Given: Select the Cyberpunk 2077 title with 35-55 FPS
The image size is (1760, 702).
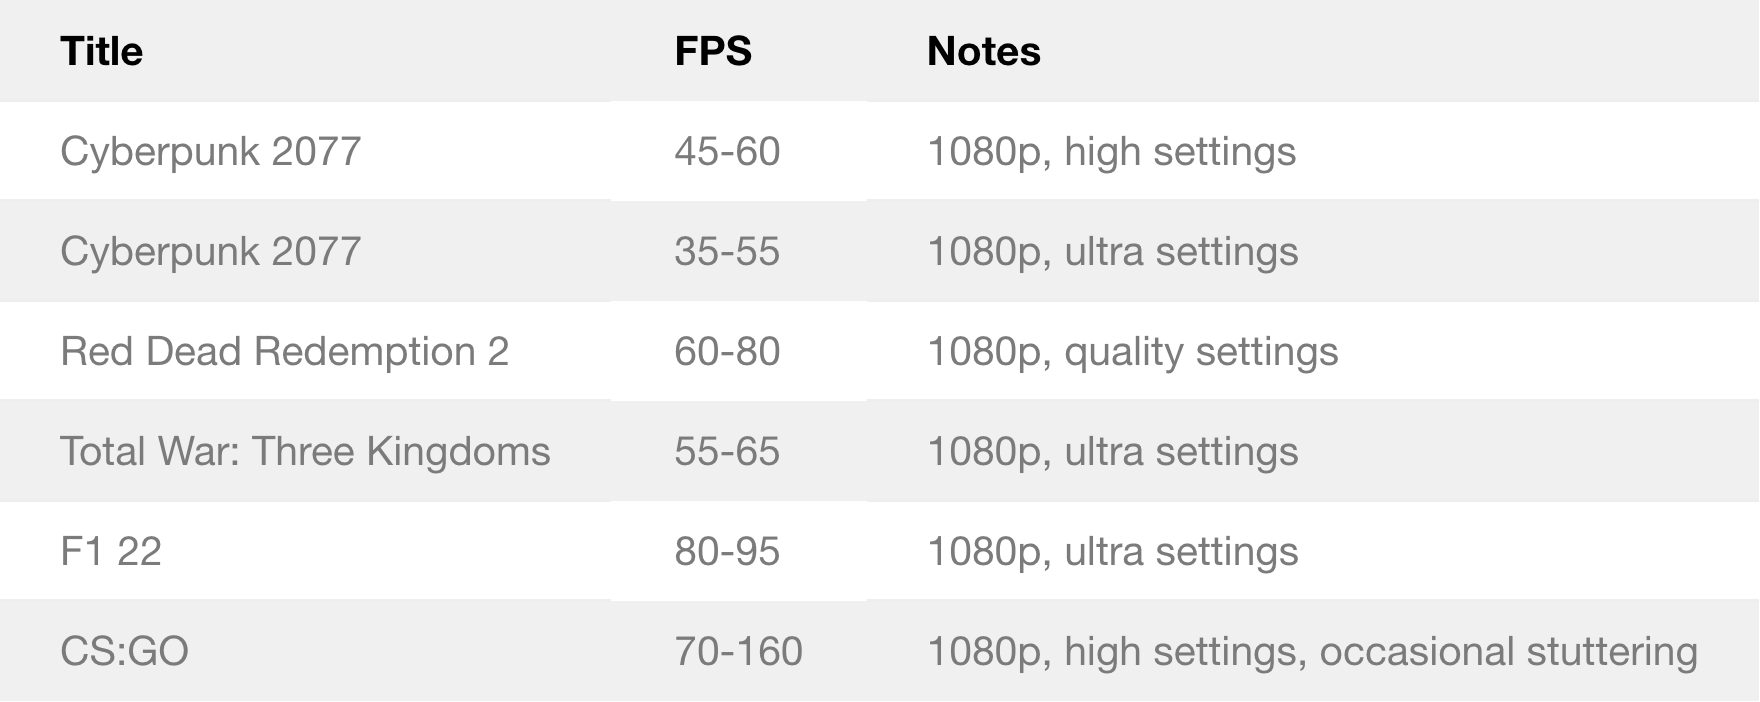Looking at the screenshot, I should pyautogui.click(x=210, y=251).
